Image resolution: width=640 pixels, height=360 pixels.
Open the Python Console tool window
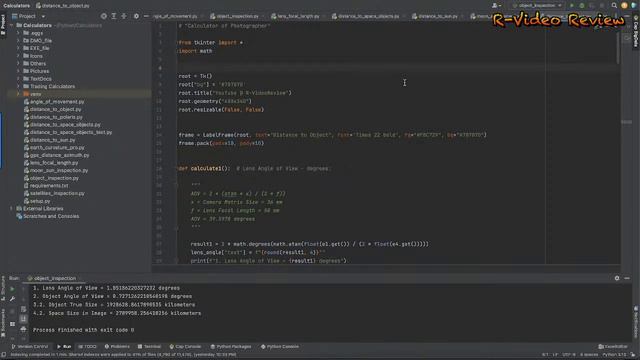280,347
